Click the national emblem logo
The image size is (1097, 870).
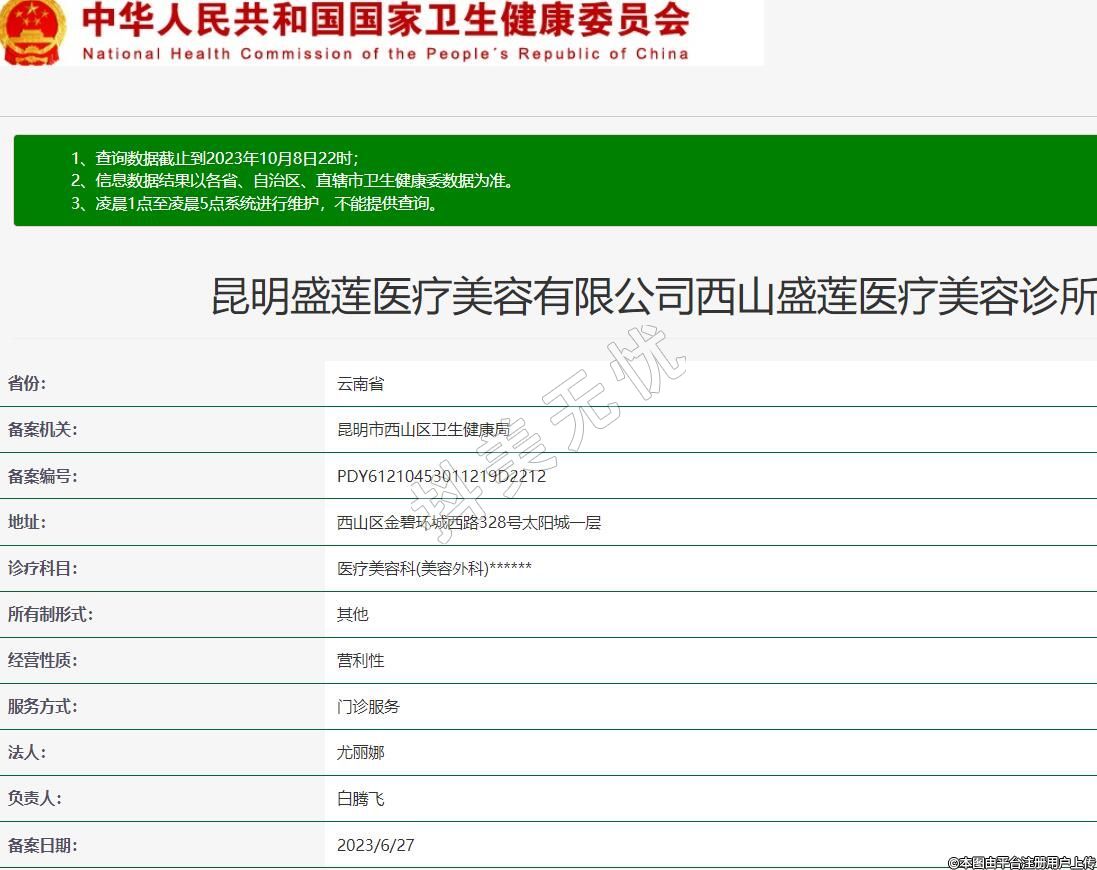32,30
